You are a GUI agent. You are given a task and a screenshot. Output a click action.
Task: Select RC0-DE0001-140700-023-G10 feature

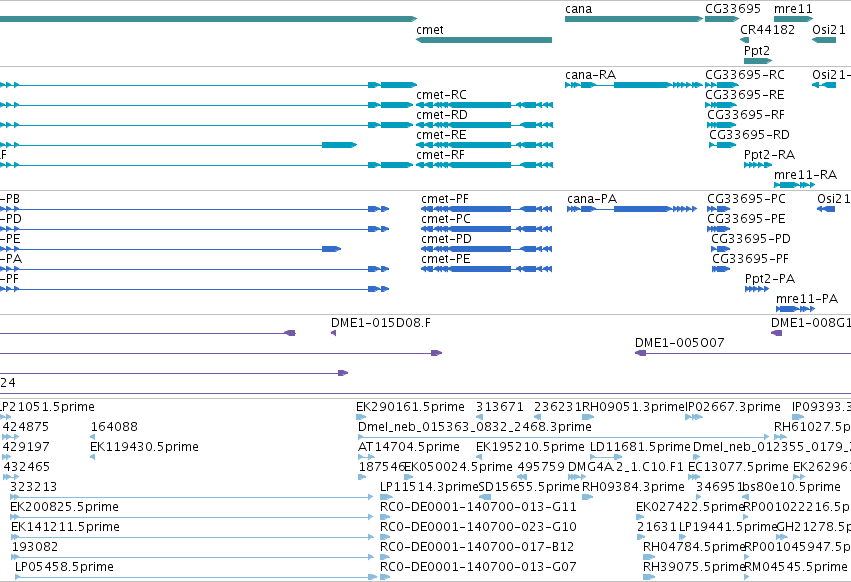(385, 537)
